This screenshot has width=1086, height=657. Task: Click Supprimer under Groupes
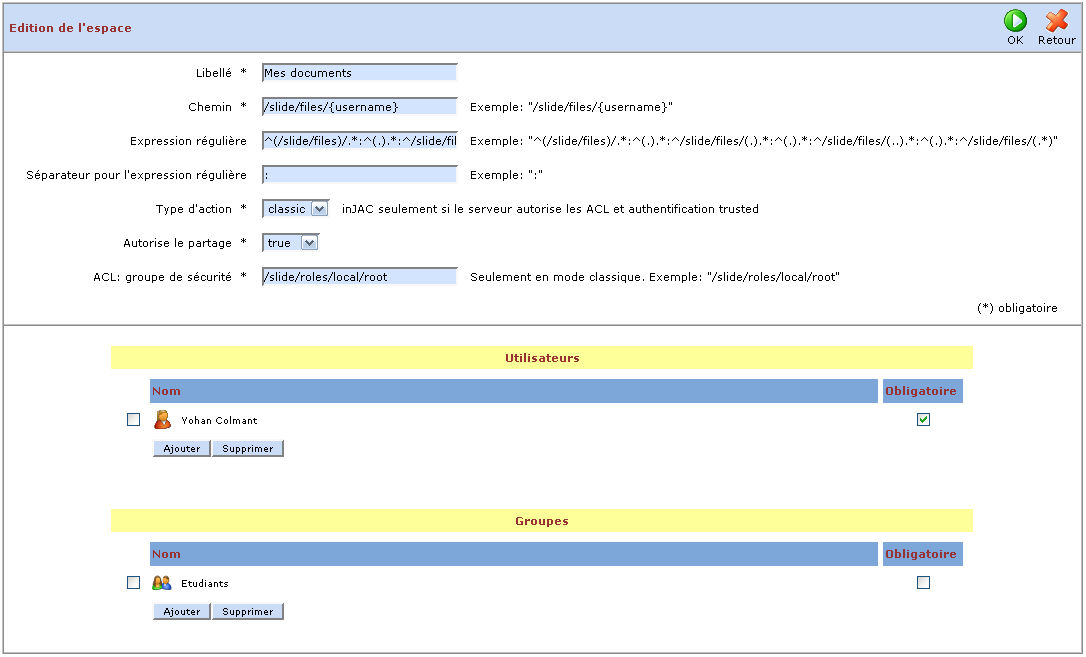(248, 612)
